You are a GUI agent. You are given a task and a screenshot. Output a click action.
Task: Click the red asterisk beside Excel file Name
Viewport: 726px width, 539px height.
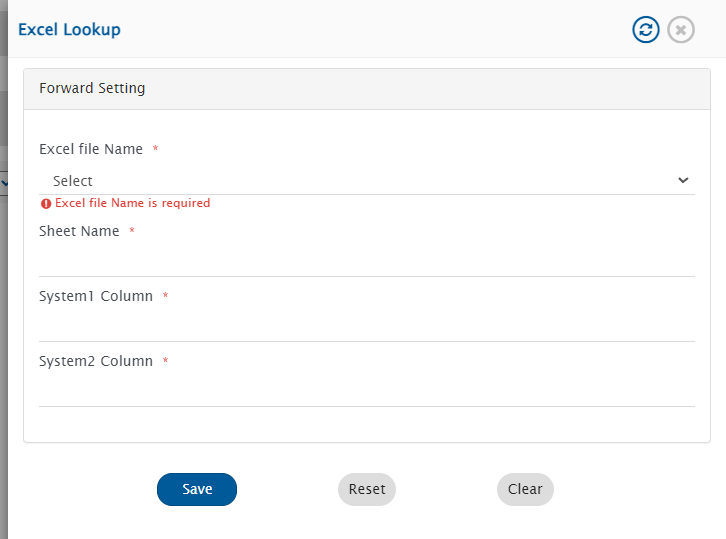pyautogui.click(x=155, y=150)
